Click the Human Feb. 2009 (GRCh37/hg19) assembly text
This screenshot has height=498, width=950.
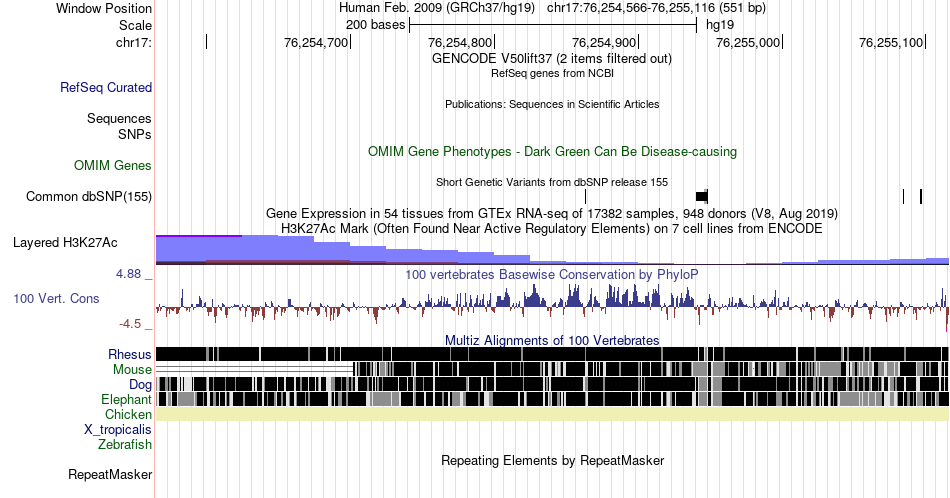437,8
